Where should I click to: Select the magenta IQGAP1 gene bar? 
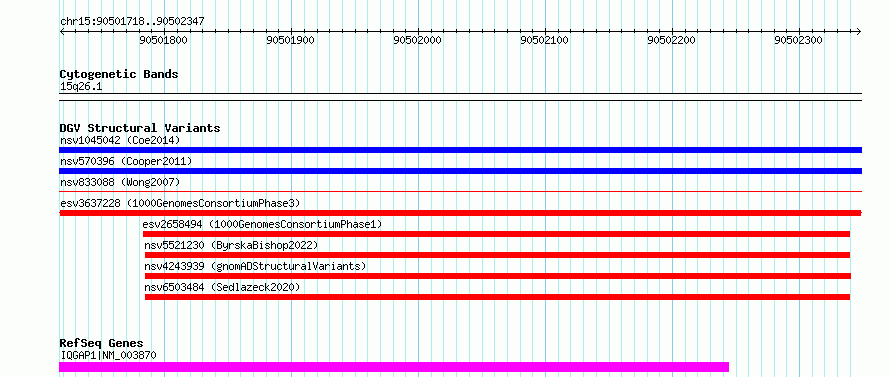[x=394, y=367]
